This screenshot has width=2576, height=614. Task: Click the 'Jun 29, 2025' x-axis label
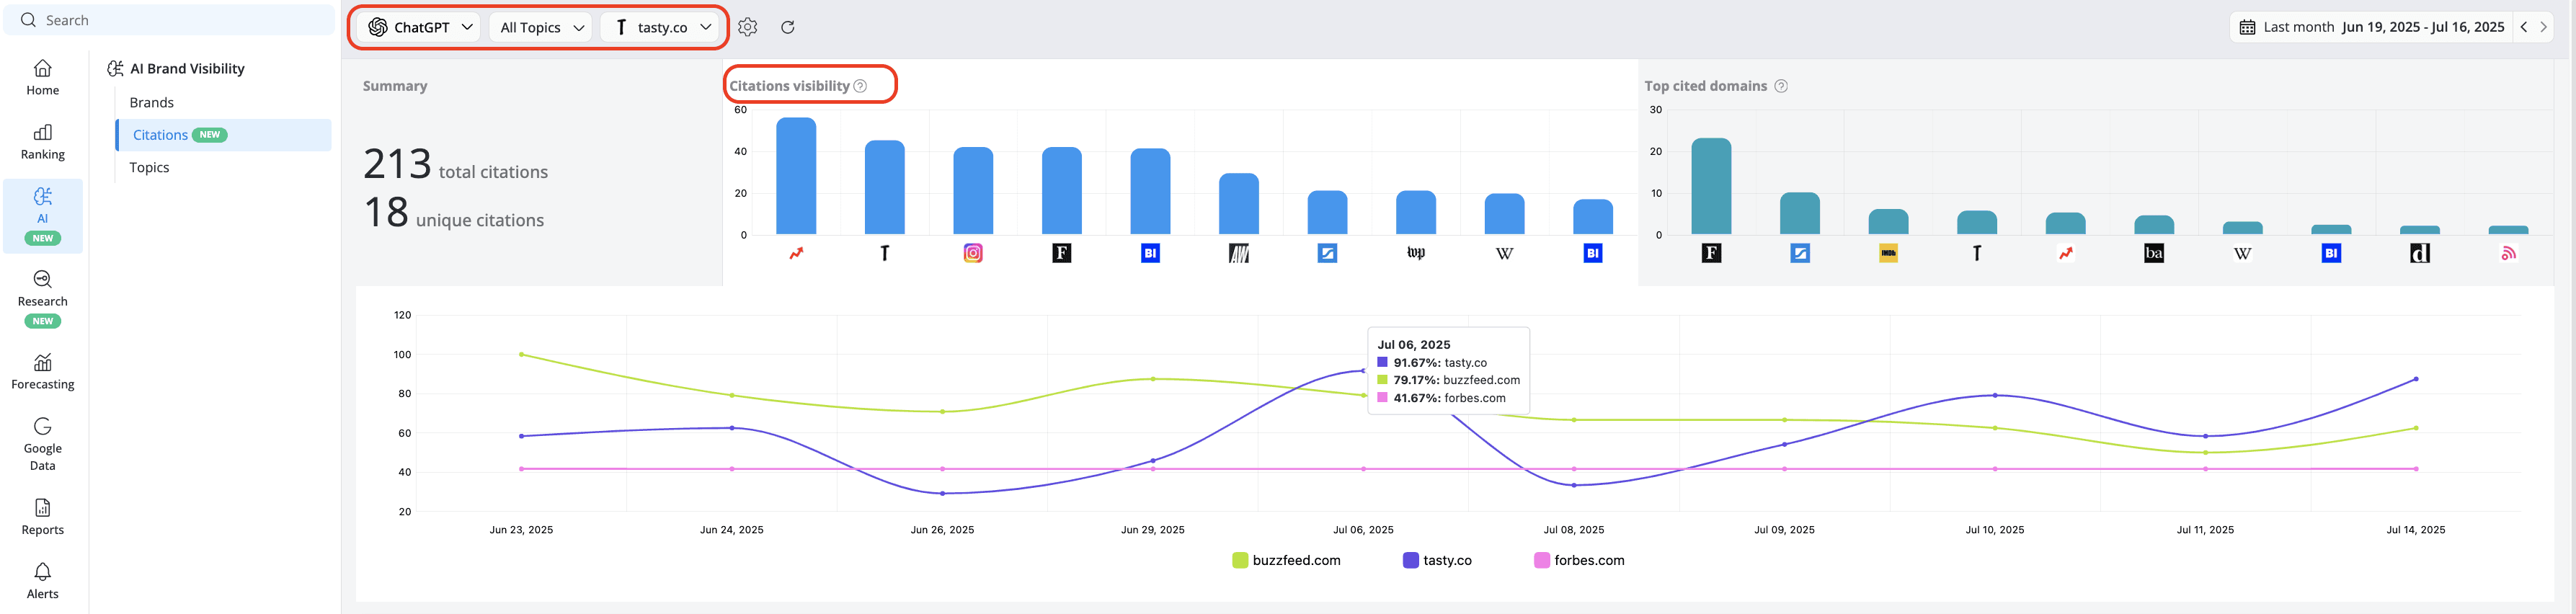coord(1153,530)
